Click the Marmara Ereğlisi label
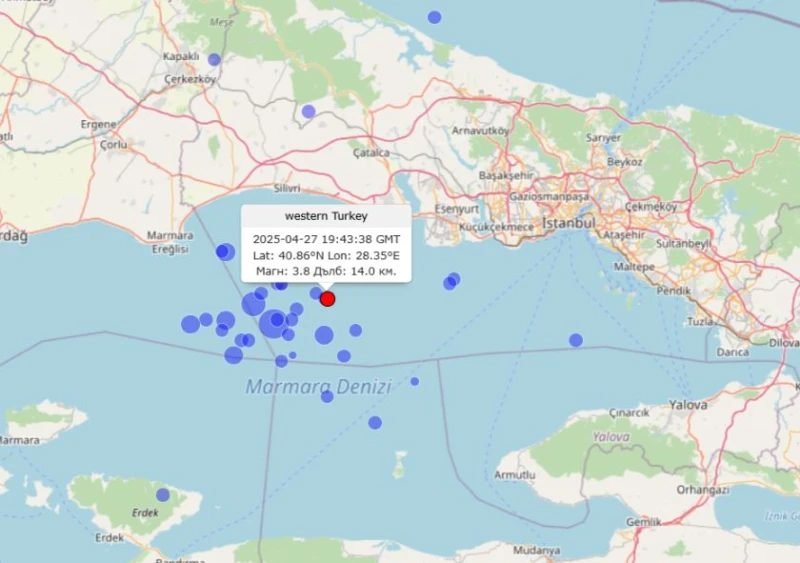 tap(170, 242)
